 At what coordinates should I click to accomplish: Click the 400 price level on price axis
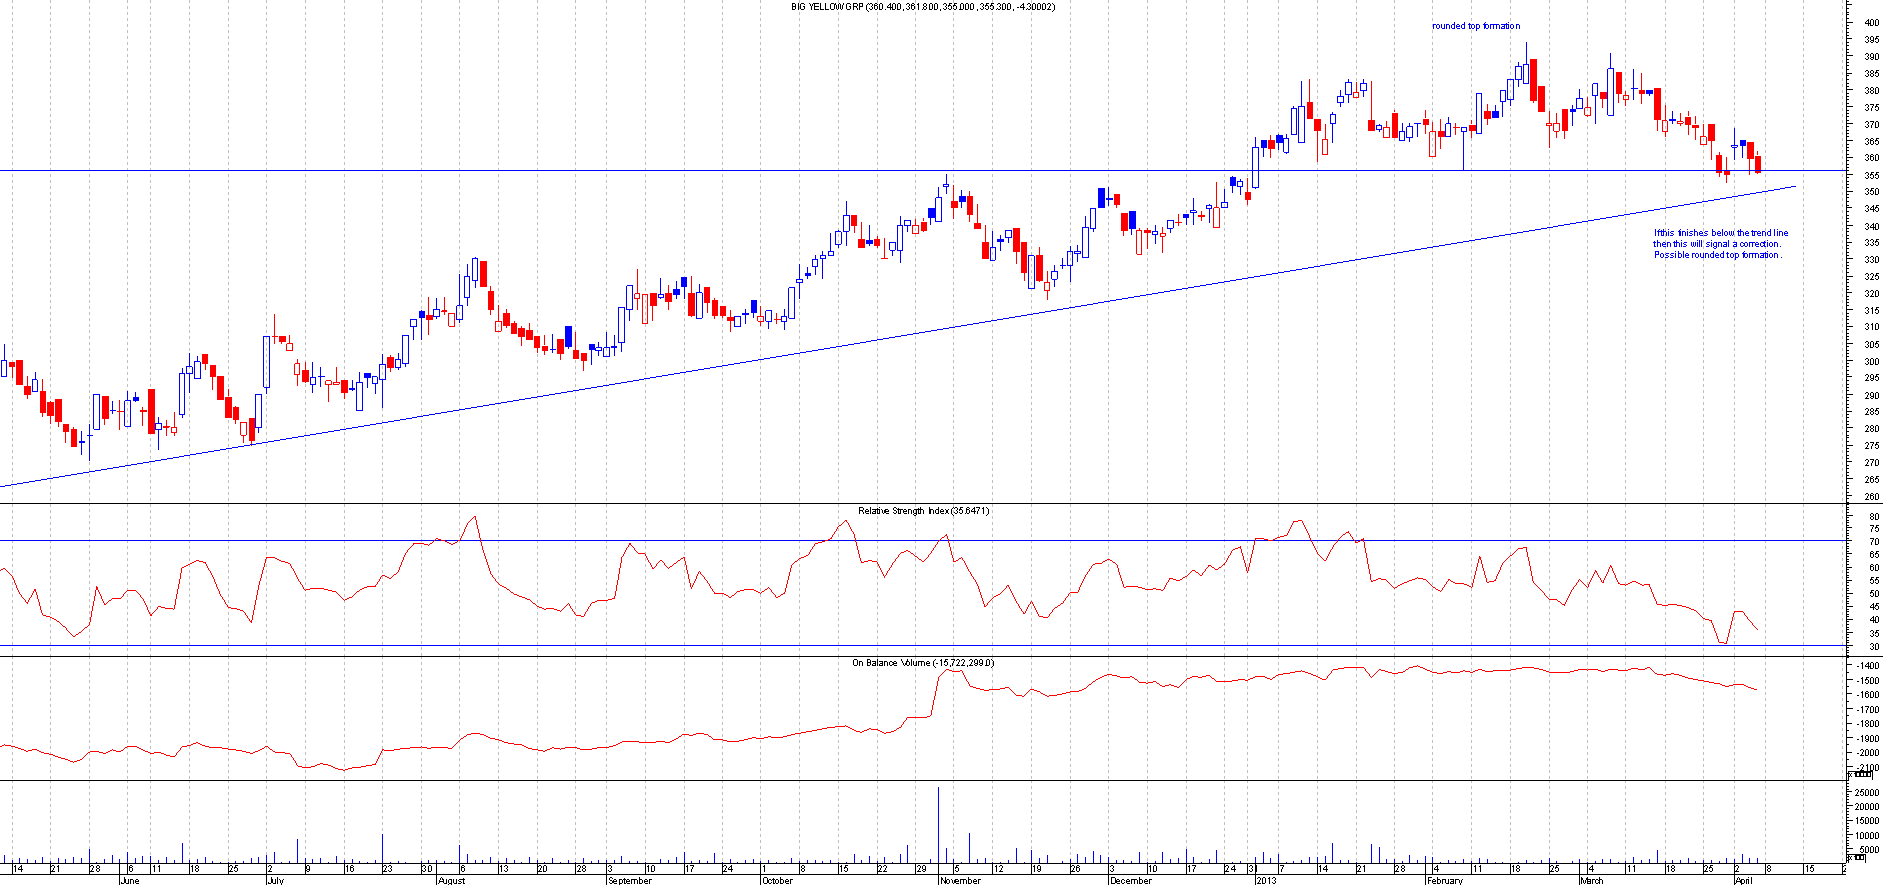click(1870, 23)
